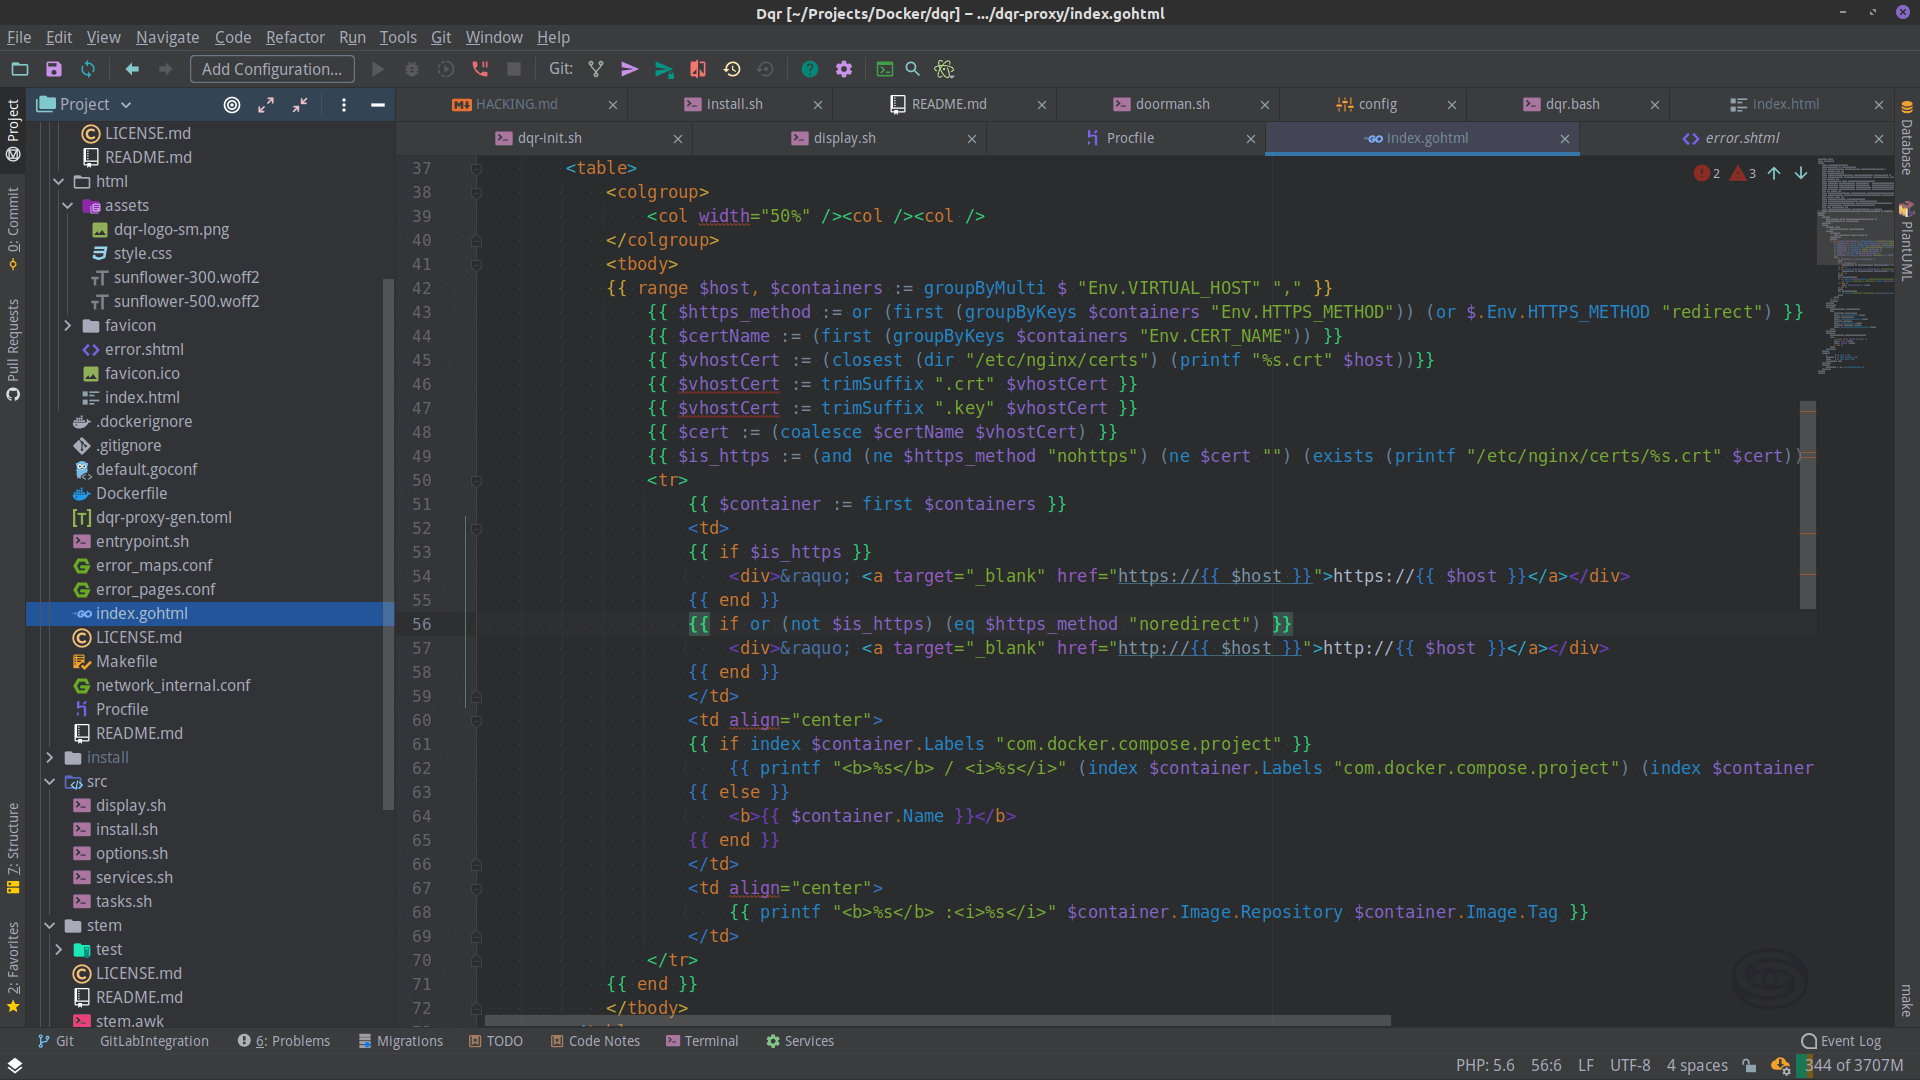Click the Git push icon
Image resolution: width=1920 pixels, height=1080 pixels.
click(x=664, y=69)
